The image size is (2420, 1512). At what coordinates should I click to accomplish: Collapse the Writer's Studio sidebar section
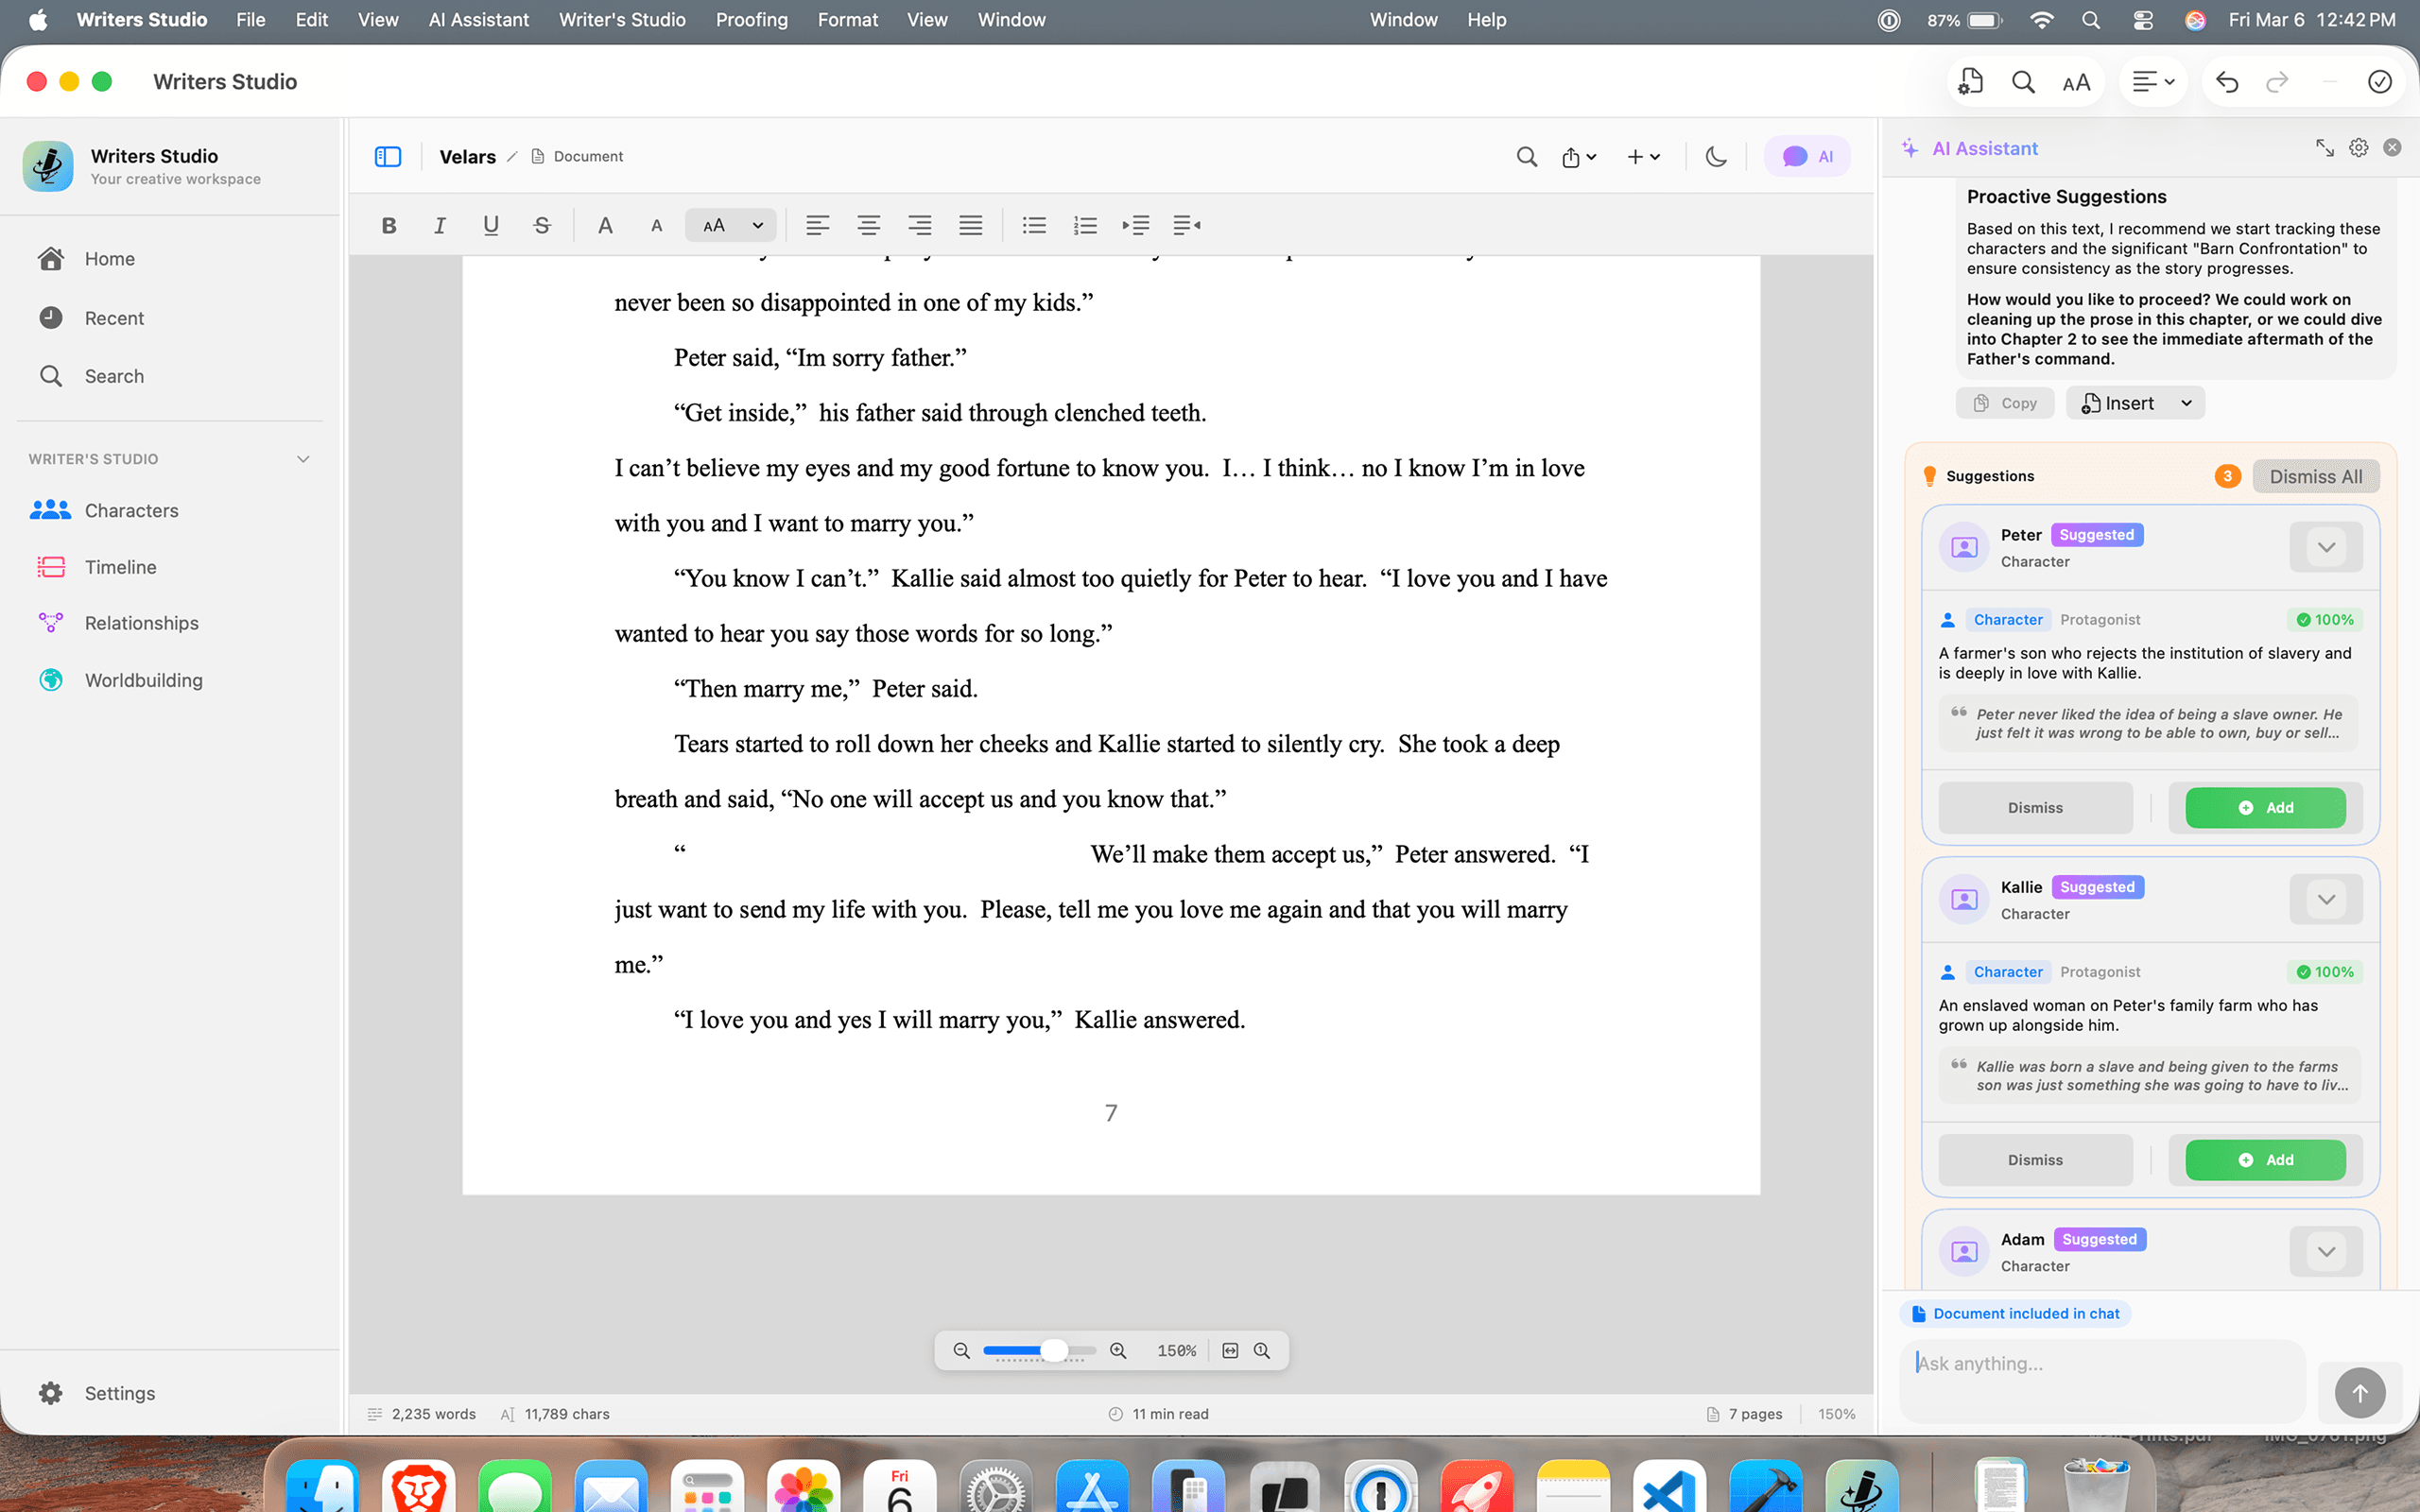[x=303, y=459]
